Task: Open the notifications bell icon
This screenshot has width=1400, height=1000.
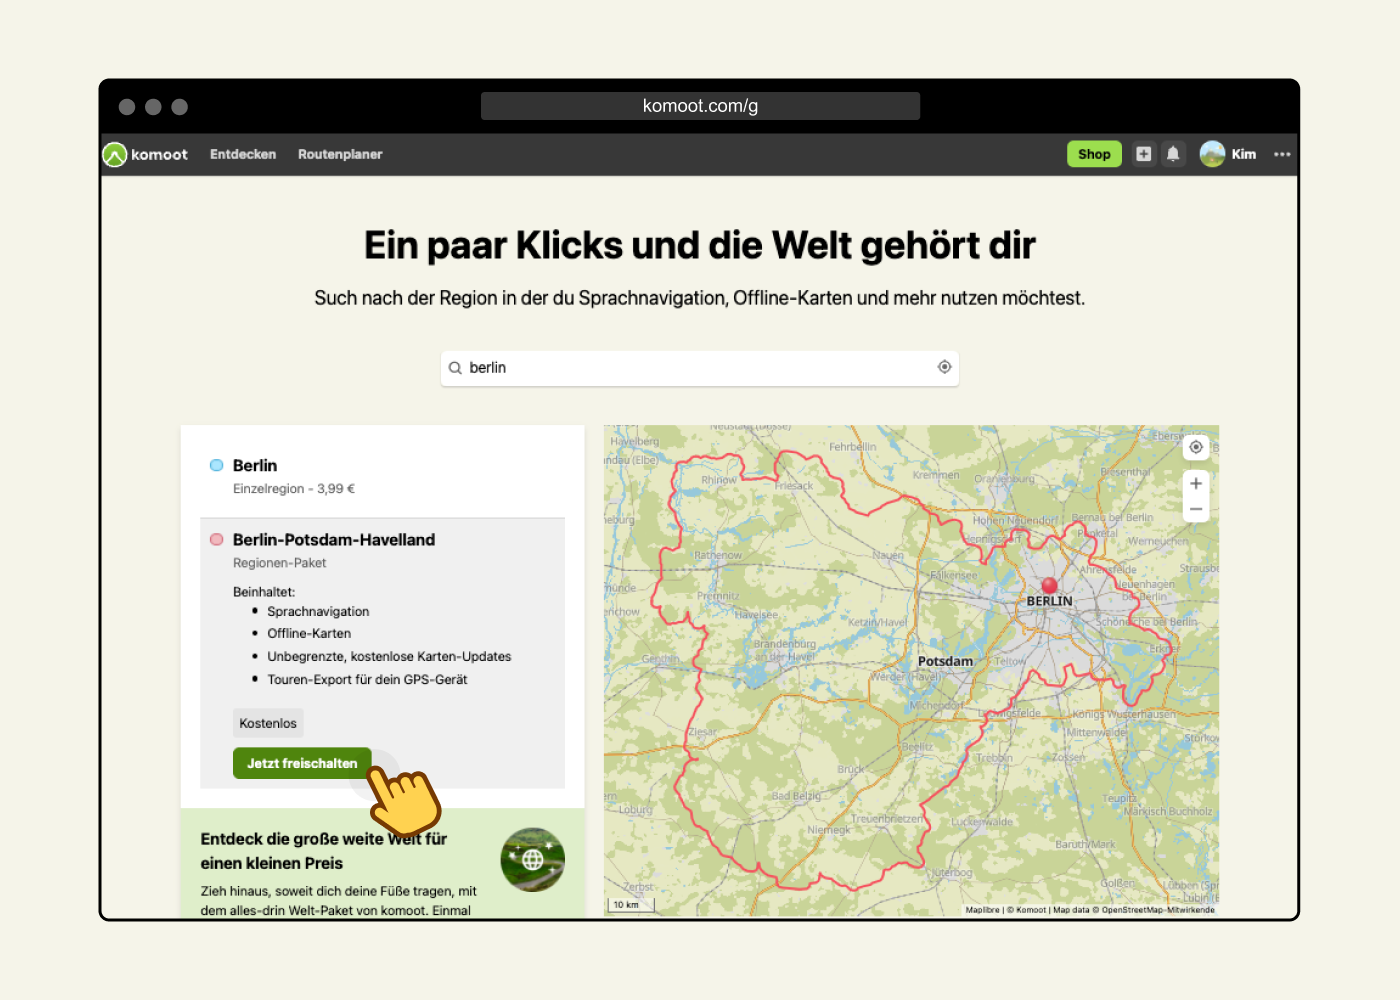Action: click(x=1173, y=154)
